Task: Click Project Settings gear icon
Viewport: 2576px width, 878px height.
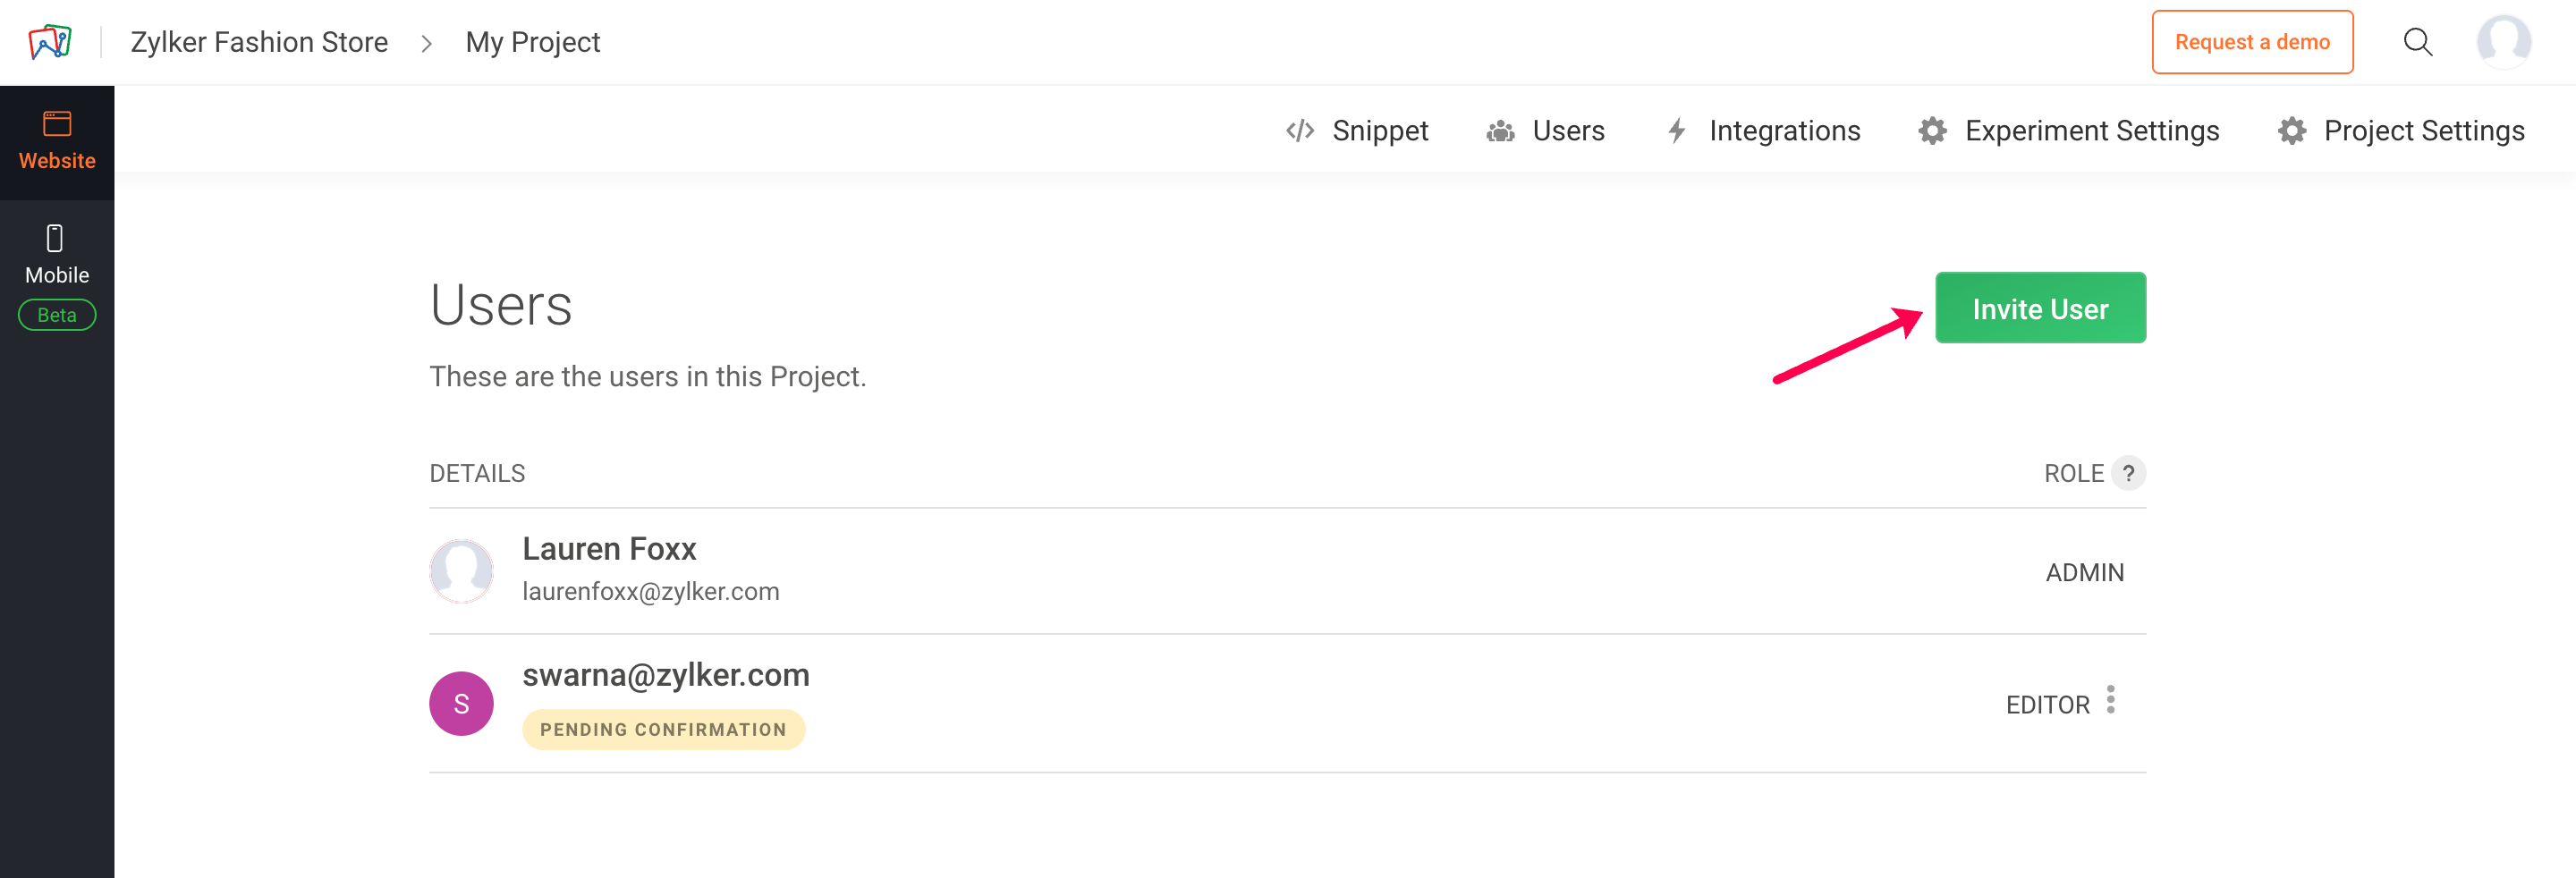Action: (x=2291, y=131)
